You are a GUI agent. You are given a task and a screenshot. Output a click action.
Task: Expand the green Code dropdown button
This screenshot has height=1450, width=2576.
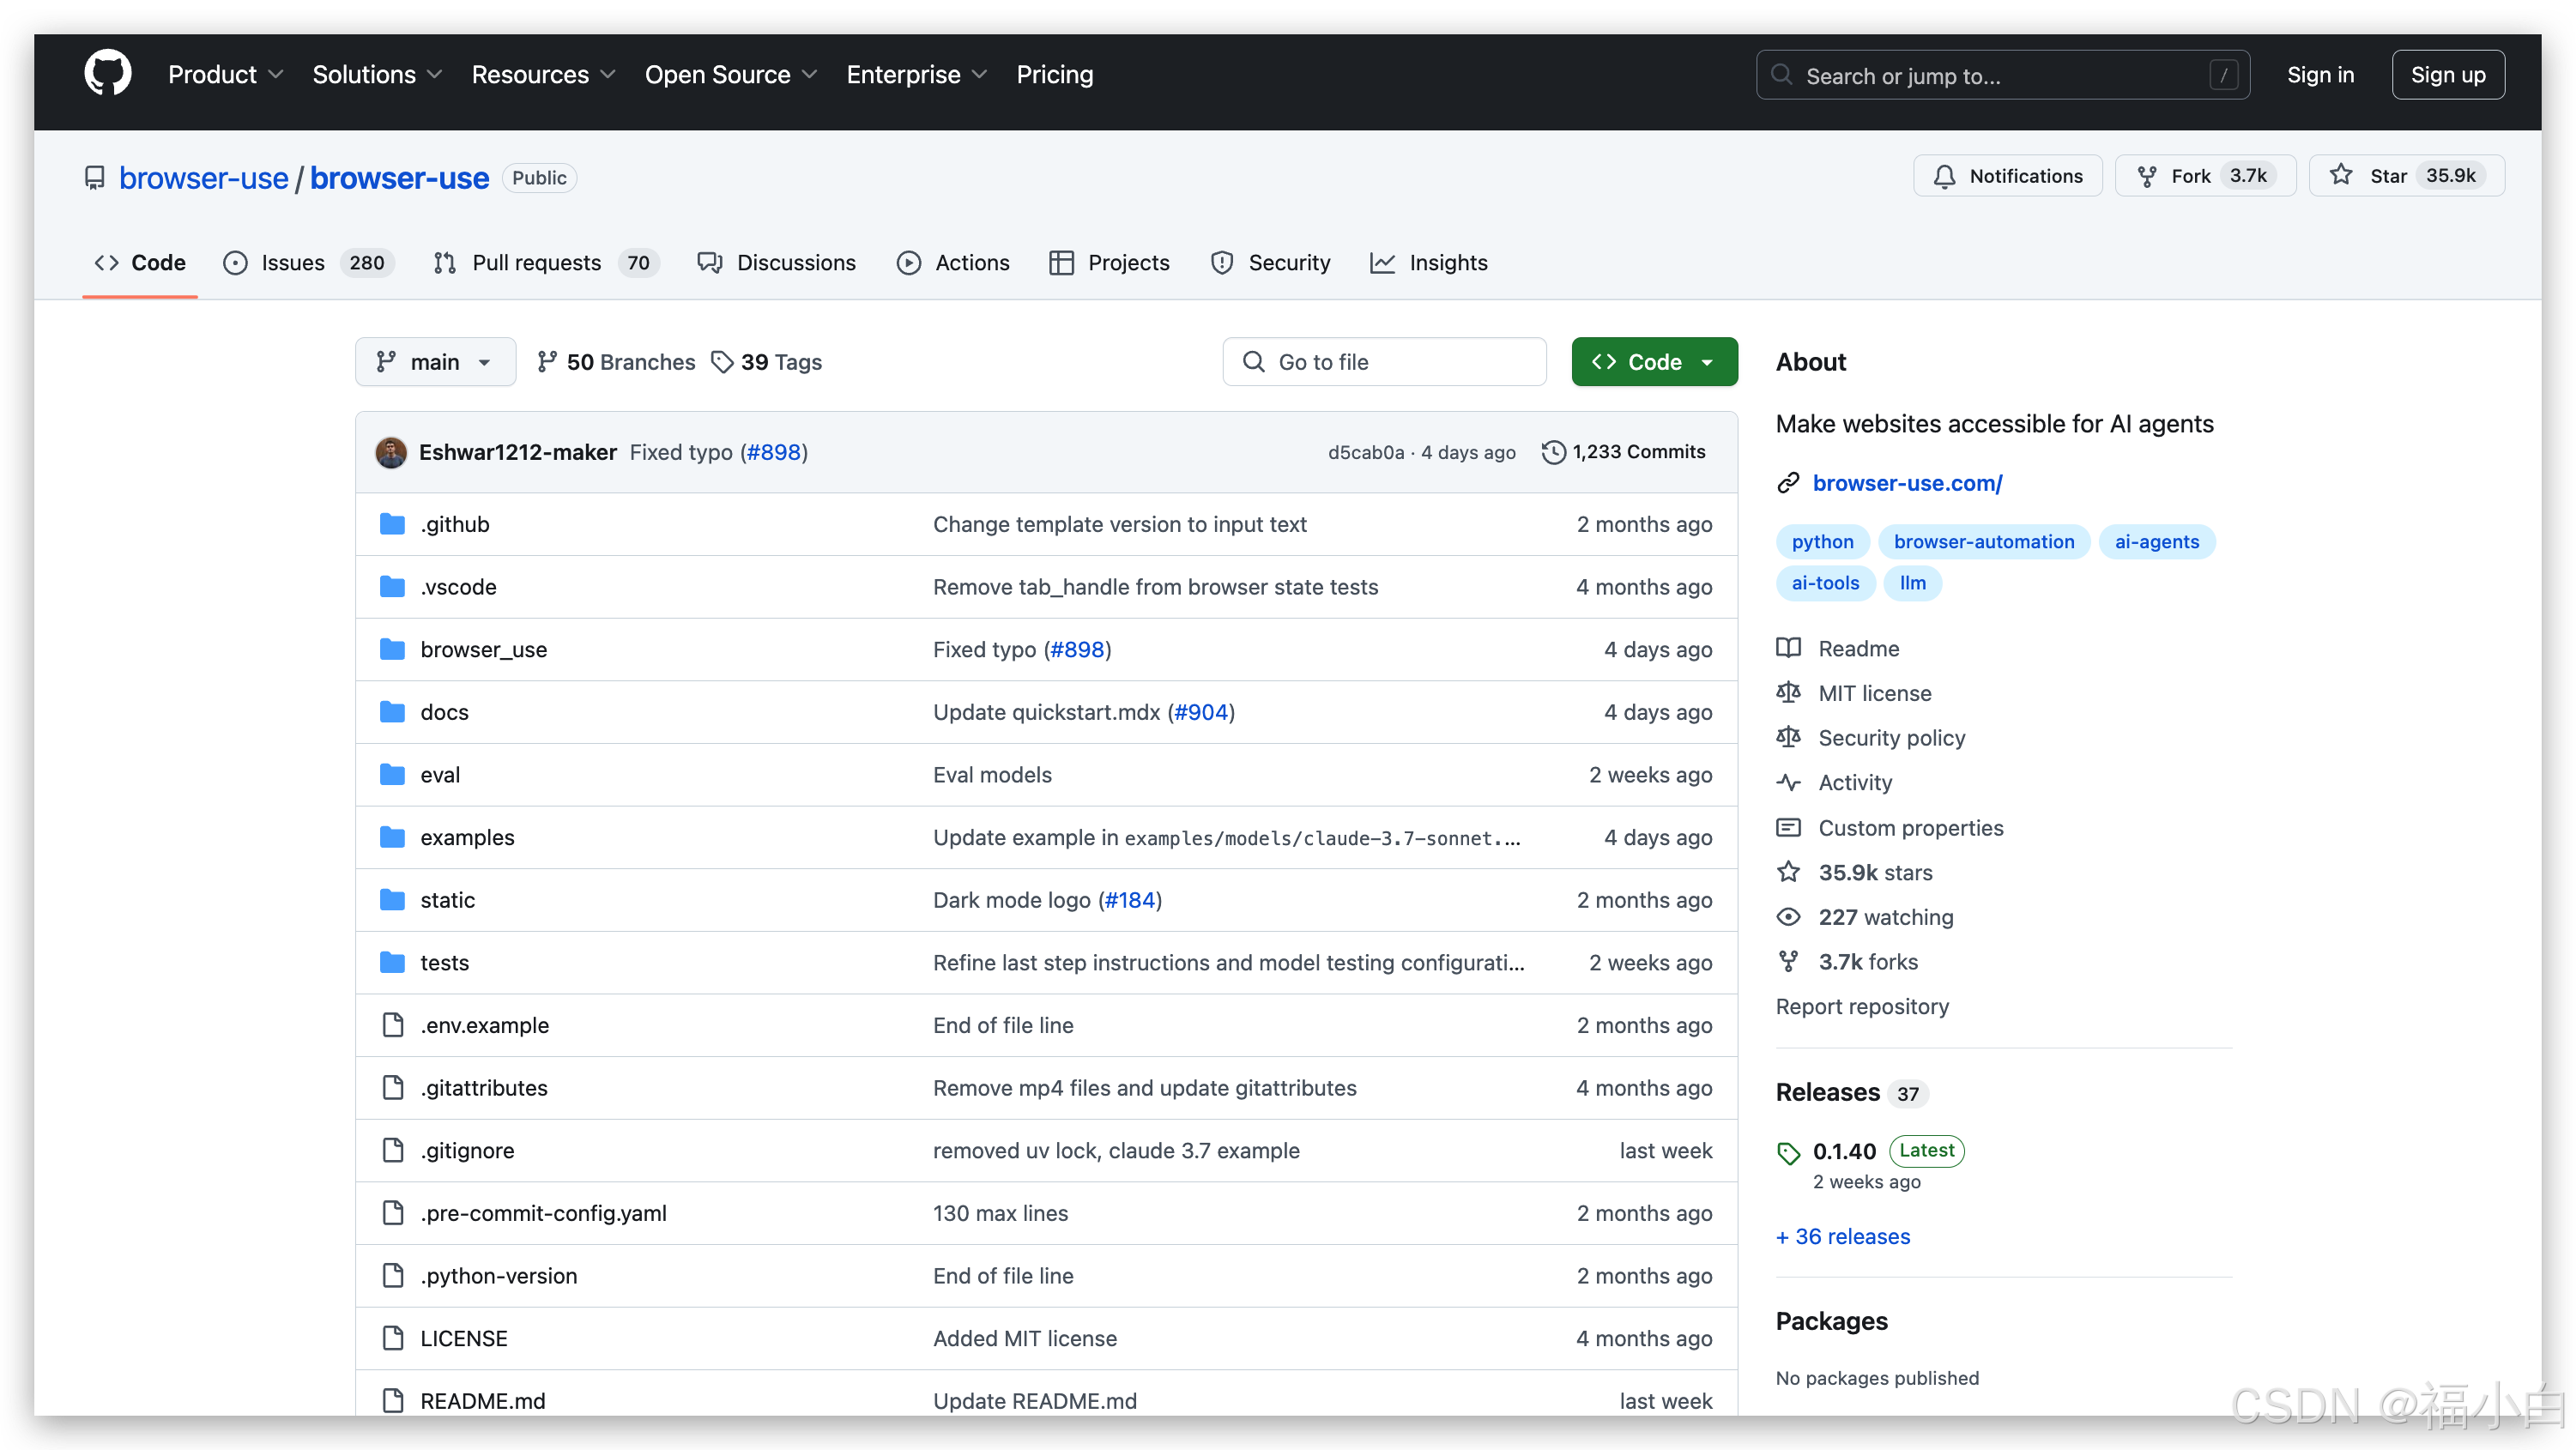coord(1654,362)
